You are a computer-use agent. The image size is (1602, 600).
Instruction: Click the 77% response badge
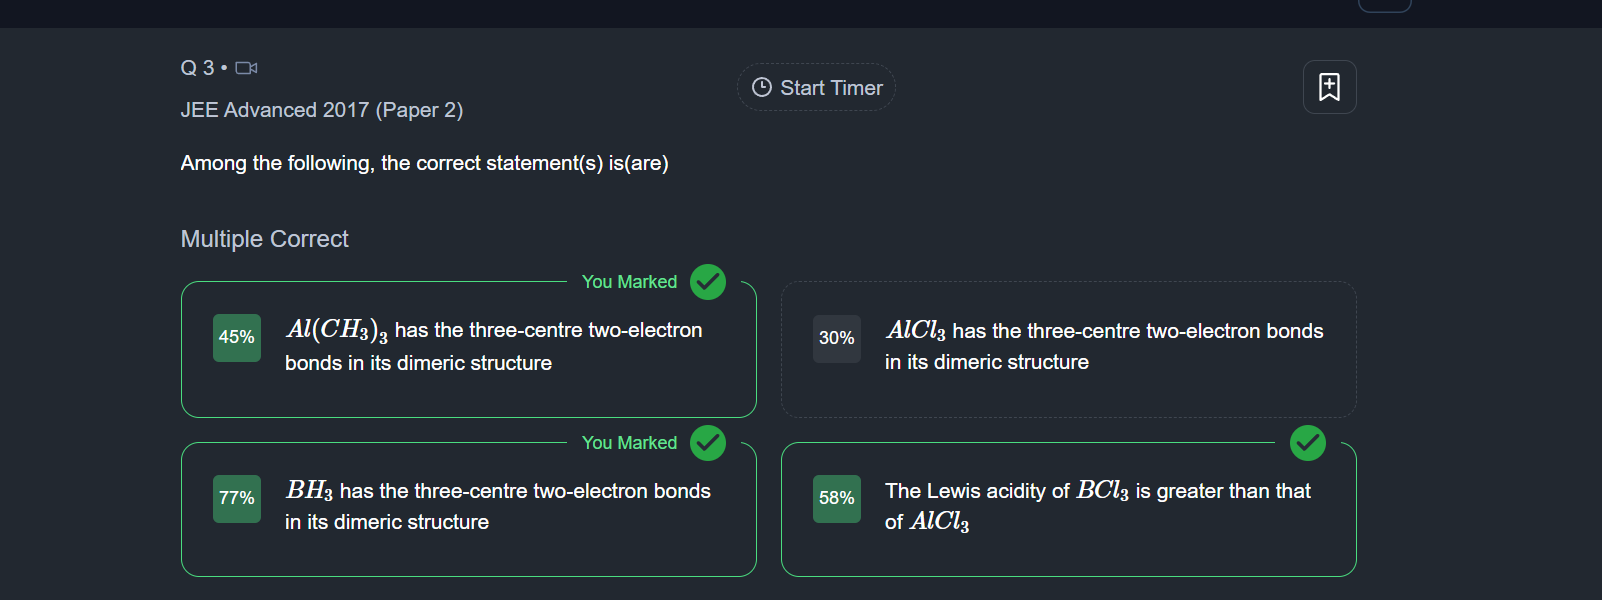click(237, 499)
